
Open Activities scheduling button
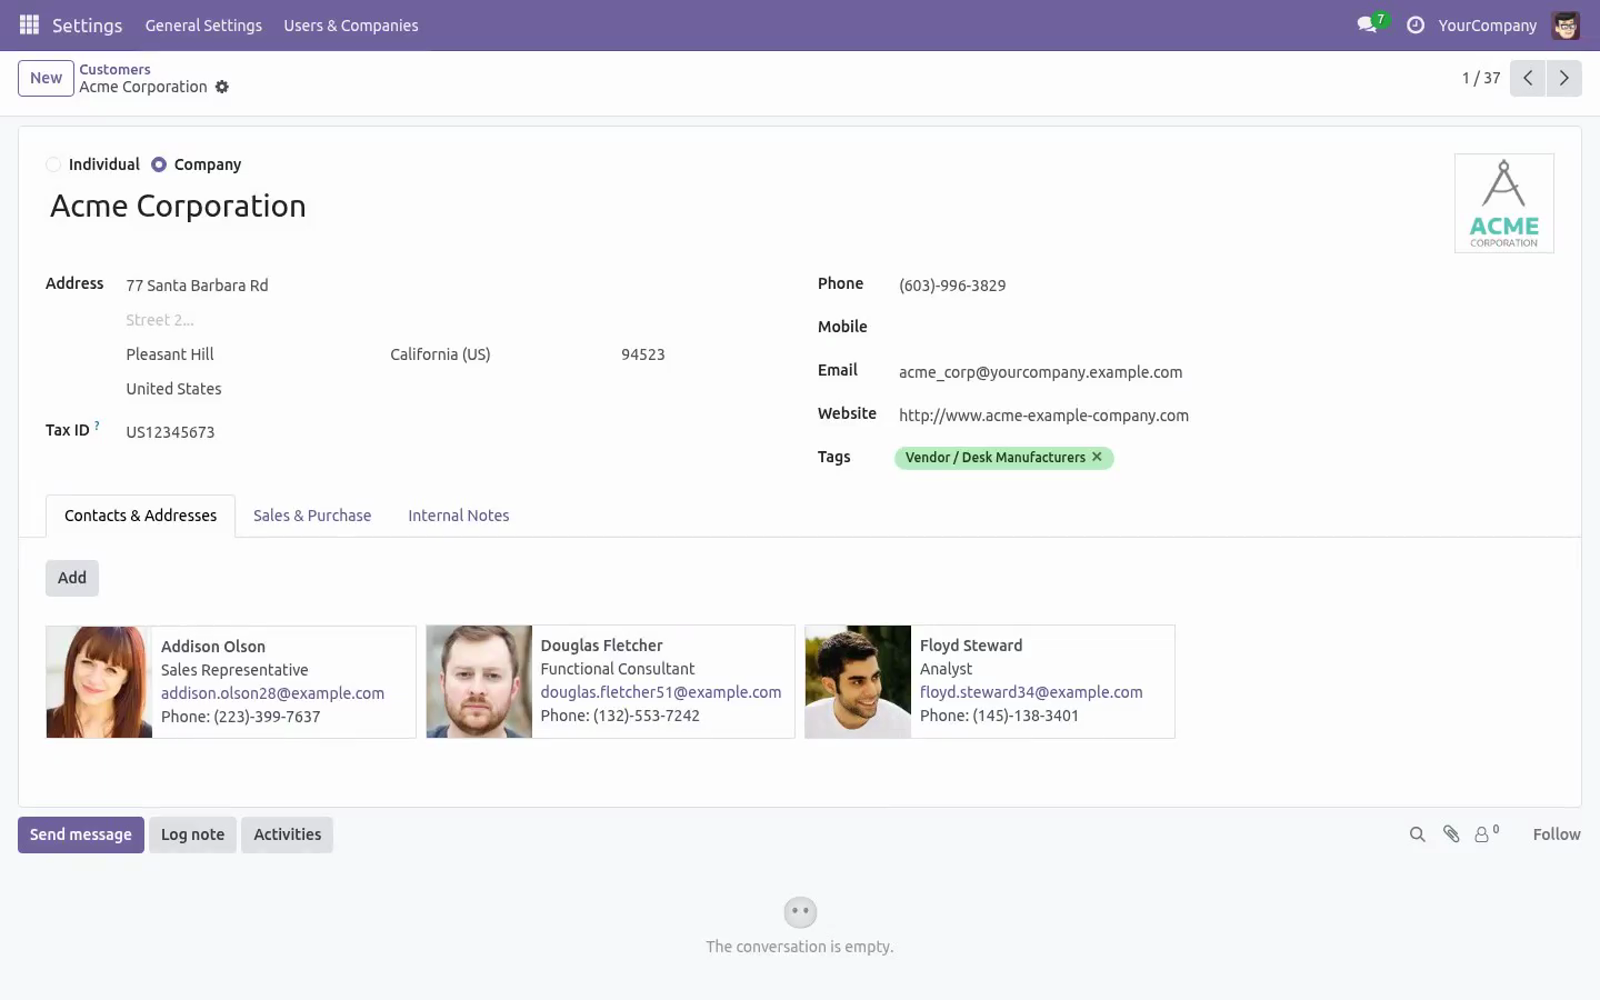[x=287, y=835]
